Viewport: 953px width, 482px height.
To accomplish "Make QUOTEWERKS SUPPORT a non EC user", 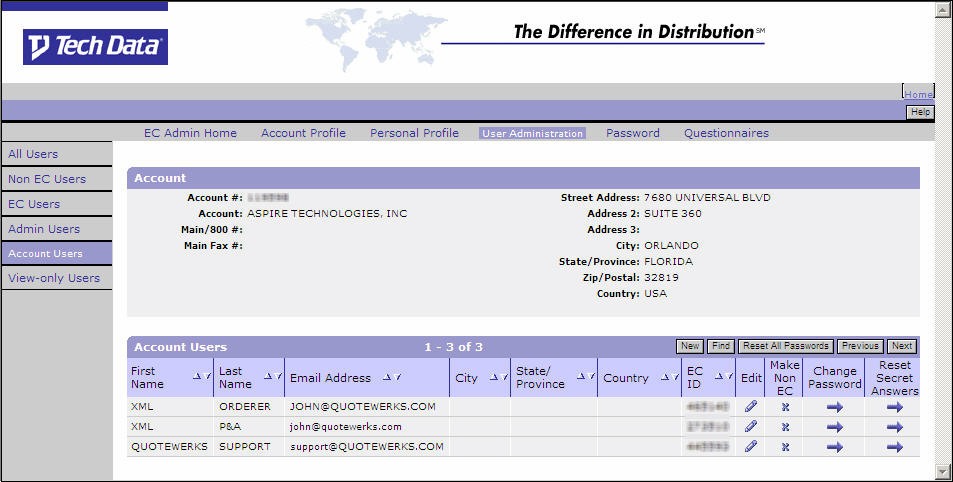I will coord(785,447).
